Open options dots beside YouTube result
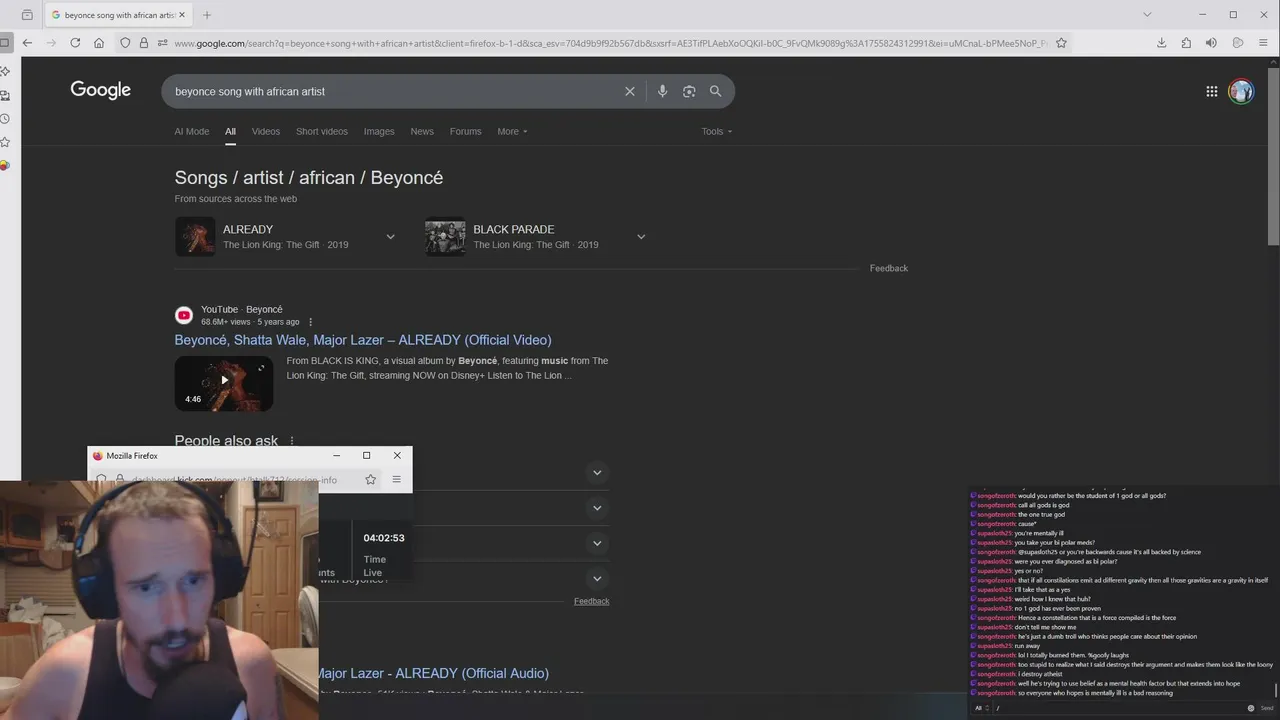This screenshot has height=720, width=1280. (x=310, y=322)
